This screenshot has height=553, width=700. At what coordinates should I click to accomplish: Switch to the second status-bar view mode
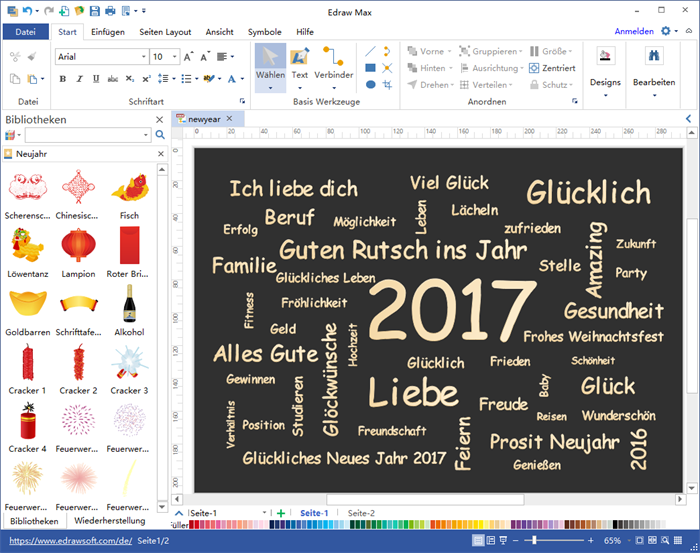coord(491,541)
